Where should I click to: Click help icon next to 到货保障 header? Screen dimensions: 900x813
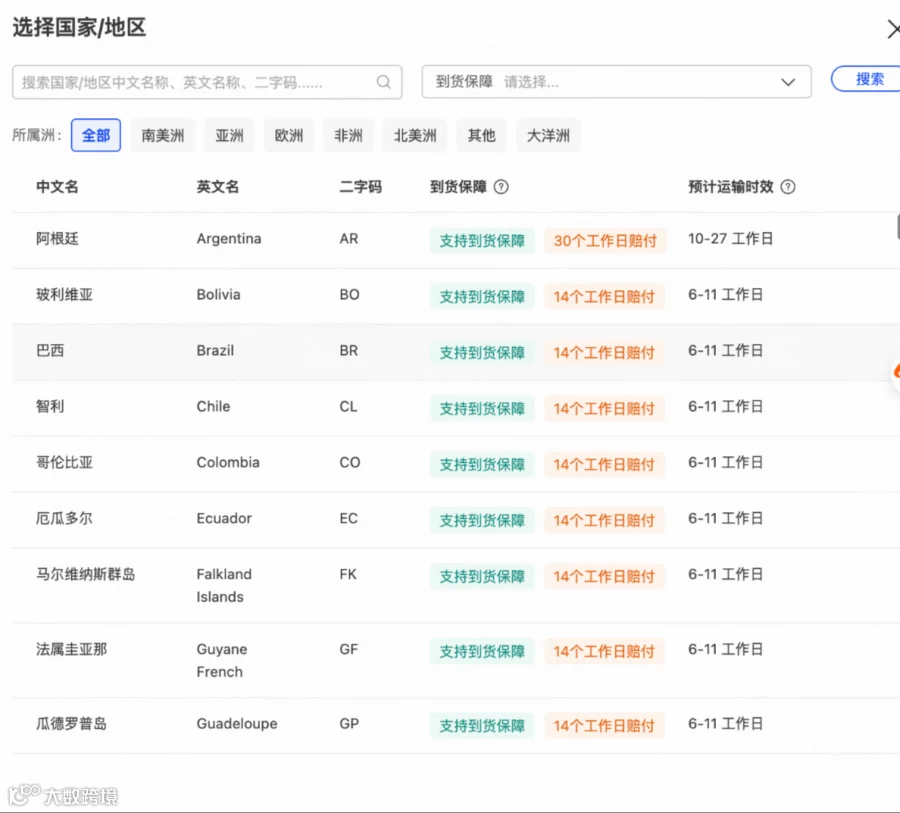pyautogui.click(x=501, y=187)
